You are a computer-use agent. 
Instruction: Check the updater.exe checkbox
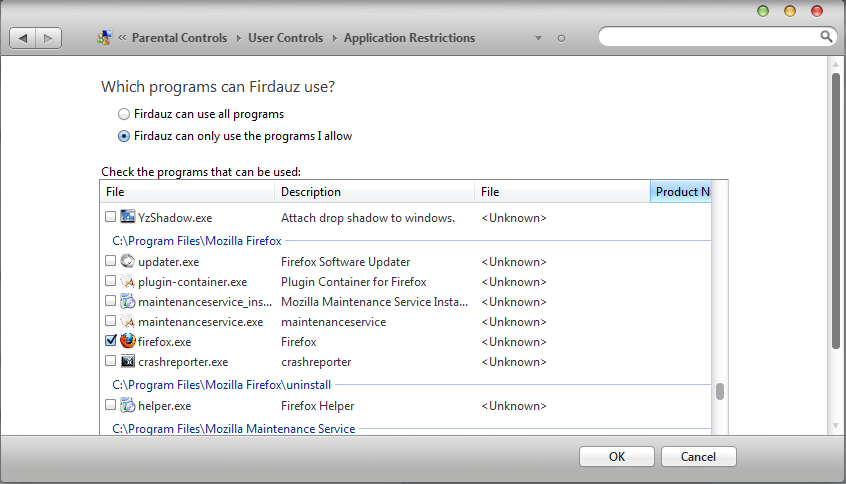point(110,261)
